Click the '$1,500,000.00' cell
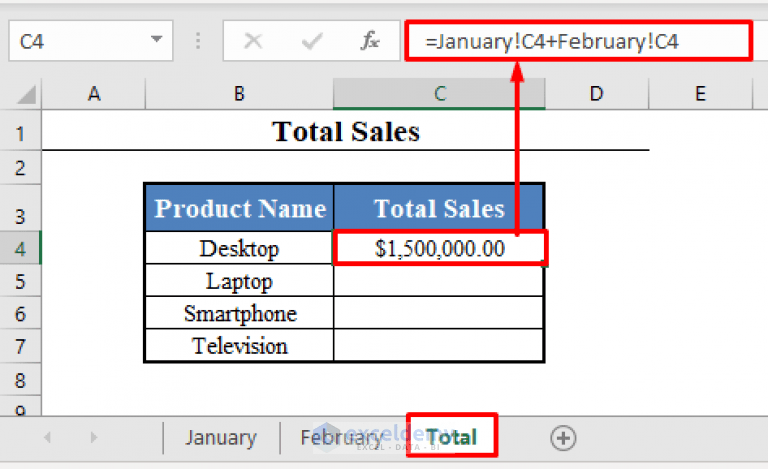The width and height of the screenshot is (768, 469). (x=439, y=248)
